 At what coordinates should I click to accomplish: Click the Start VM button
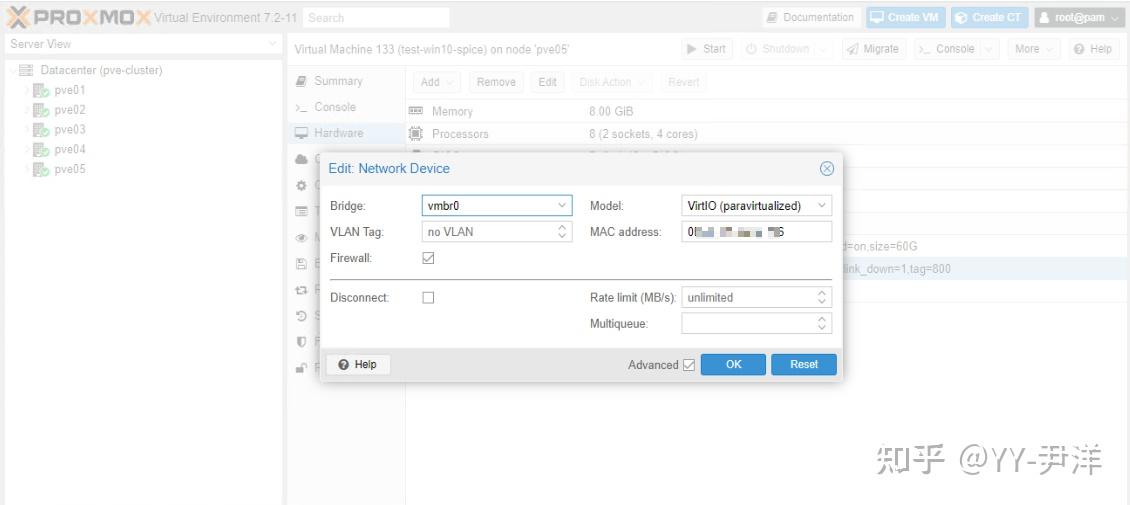click(x=706, y=49)
